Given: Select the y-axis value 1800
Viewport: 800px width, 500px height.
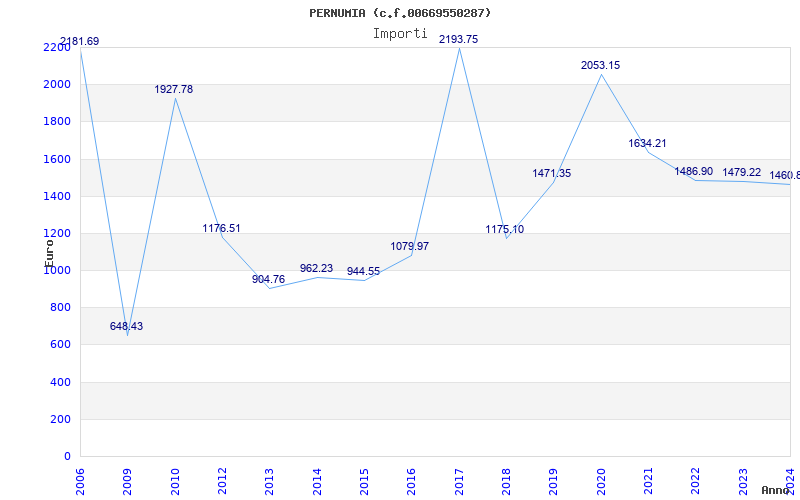Looking at the screenshot, I should pos(57,121).
